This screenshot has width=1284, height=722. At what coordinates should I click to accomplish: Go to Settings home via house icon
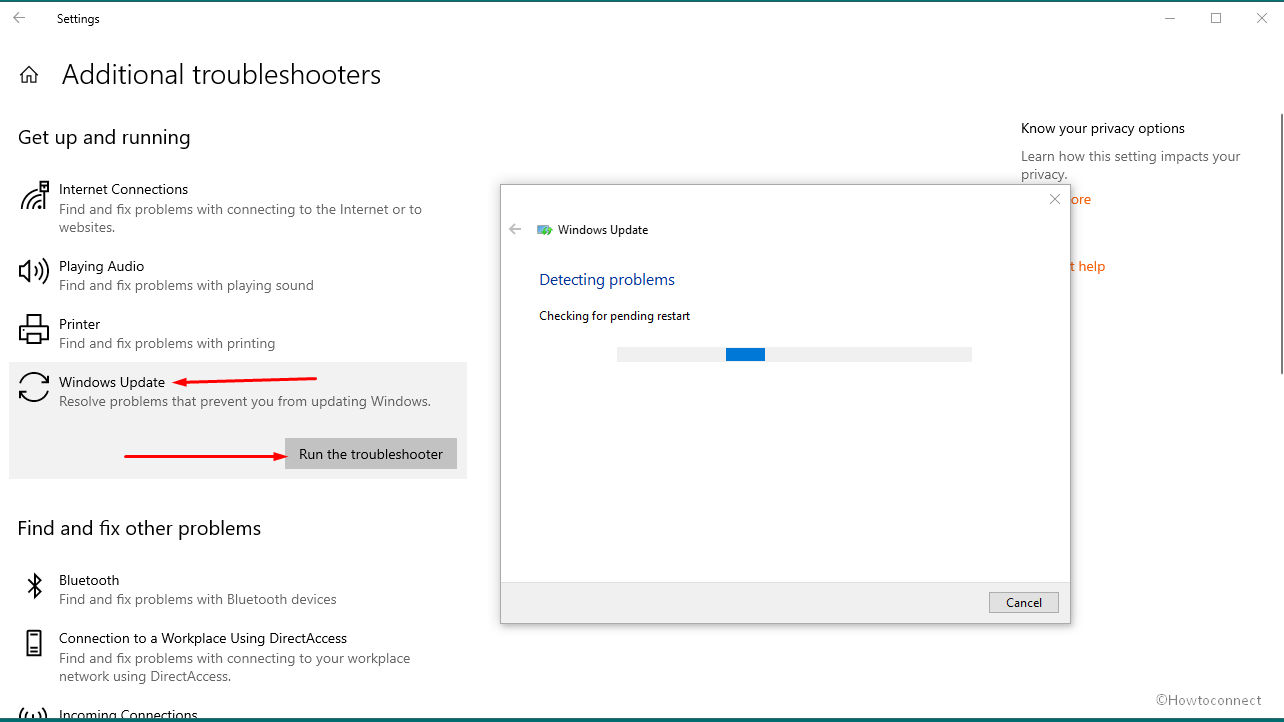29,75
